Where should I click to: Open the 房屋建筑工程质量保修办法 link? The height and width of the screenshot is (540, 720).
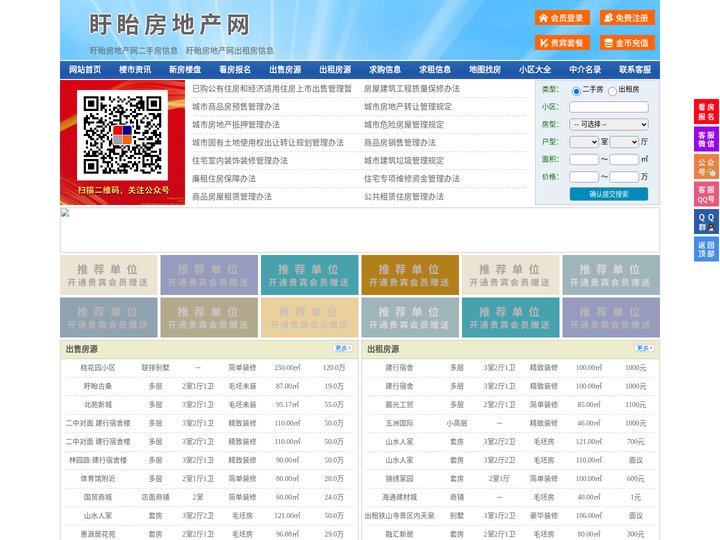tap(411, 89)
